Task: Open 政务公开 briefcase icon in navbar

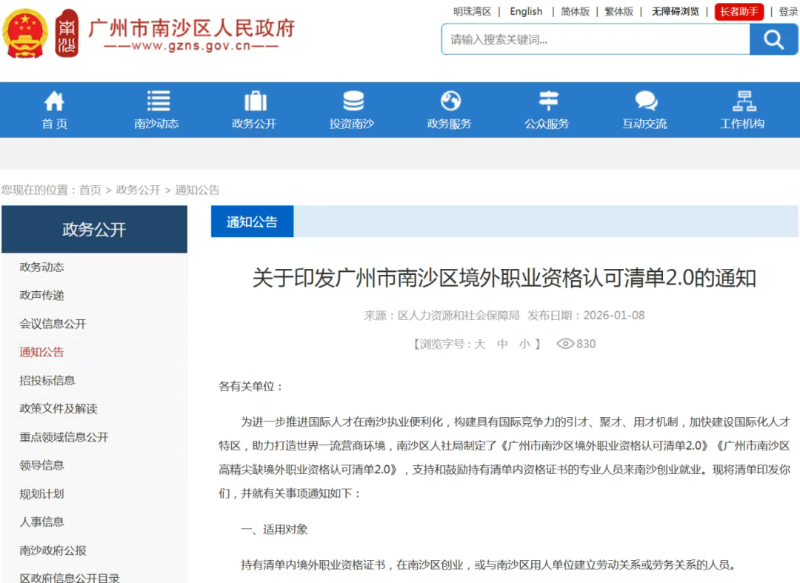Action: coord(255,101)
